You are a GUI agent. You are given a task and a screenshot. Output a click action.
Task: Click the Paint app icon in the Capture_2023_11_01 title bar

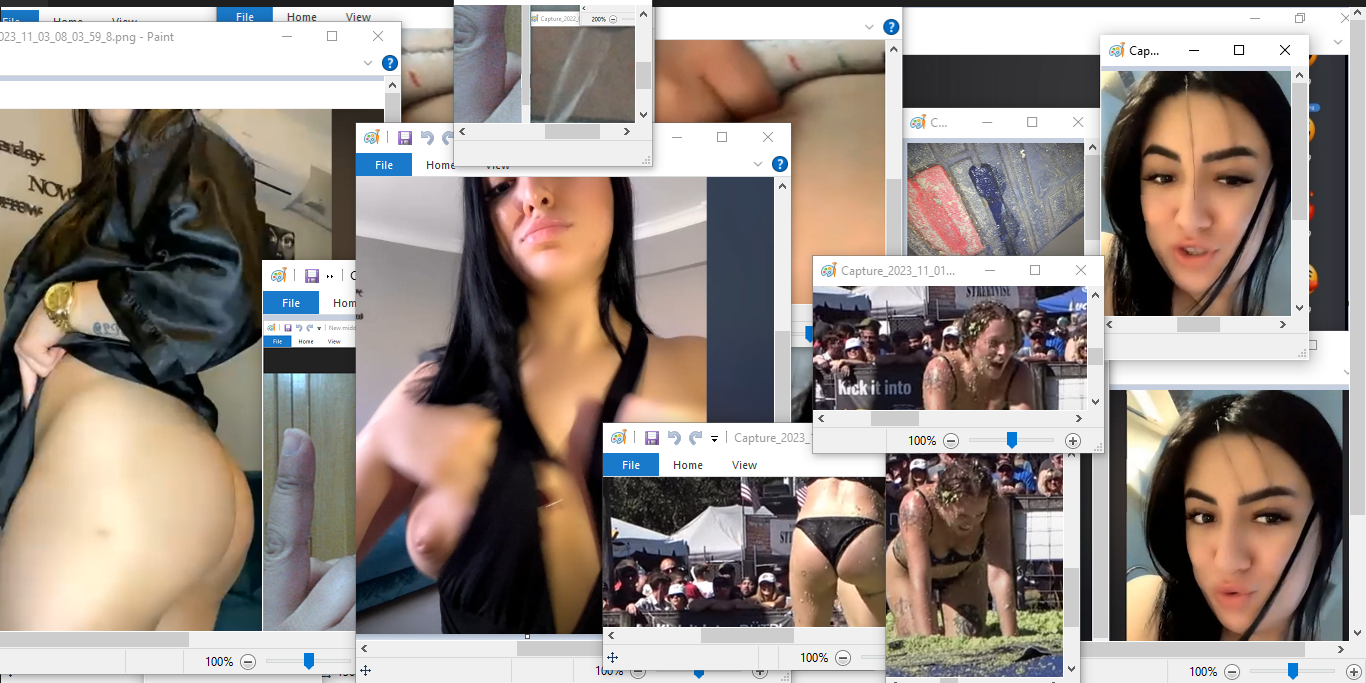click(x=828, y=271)
